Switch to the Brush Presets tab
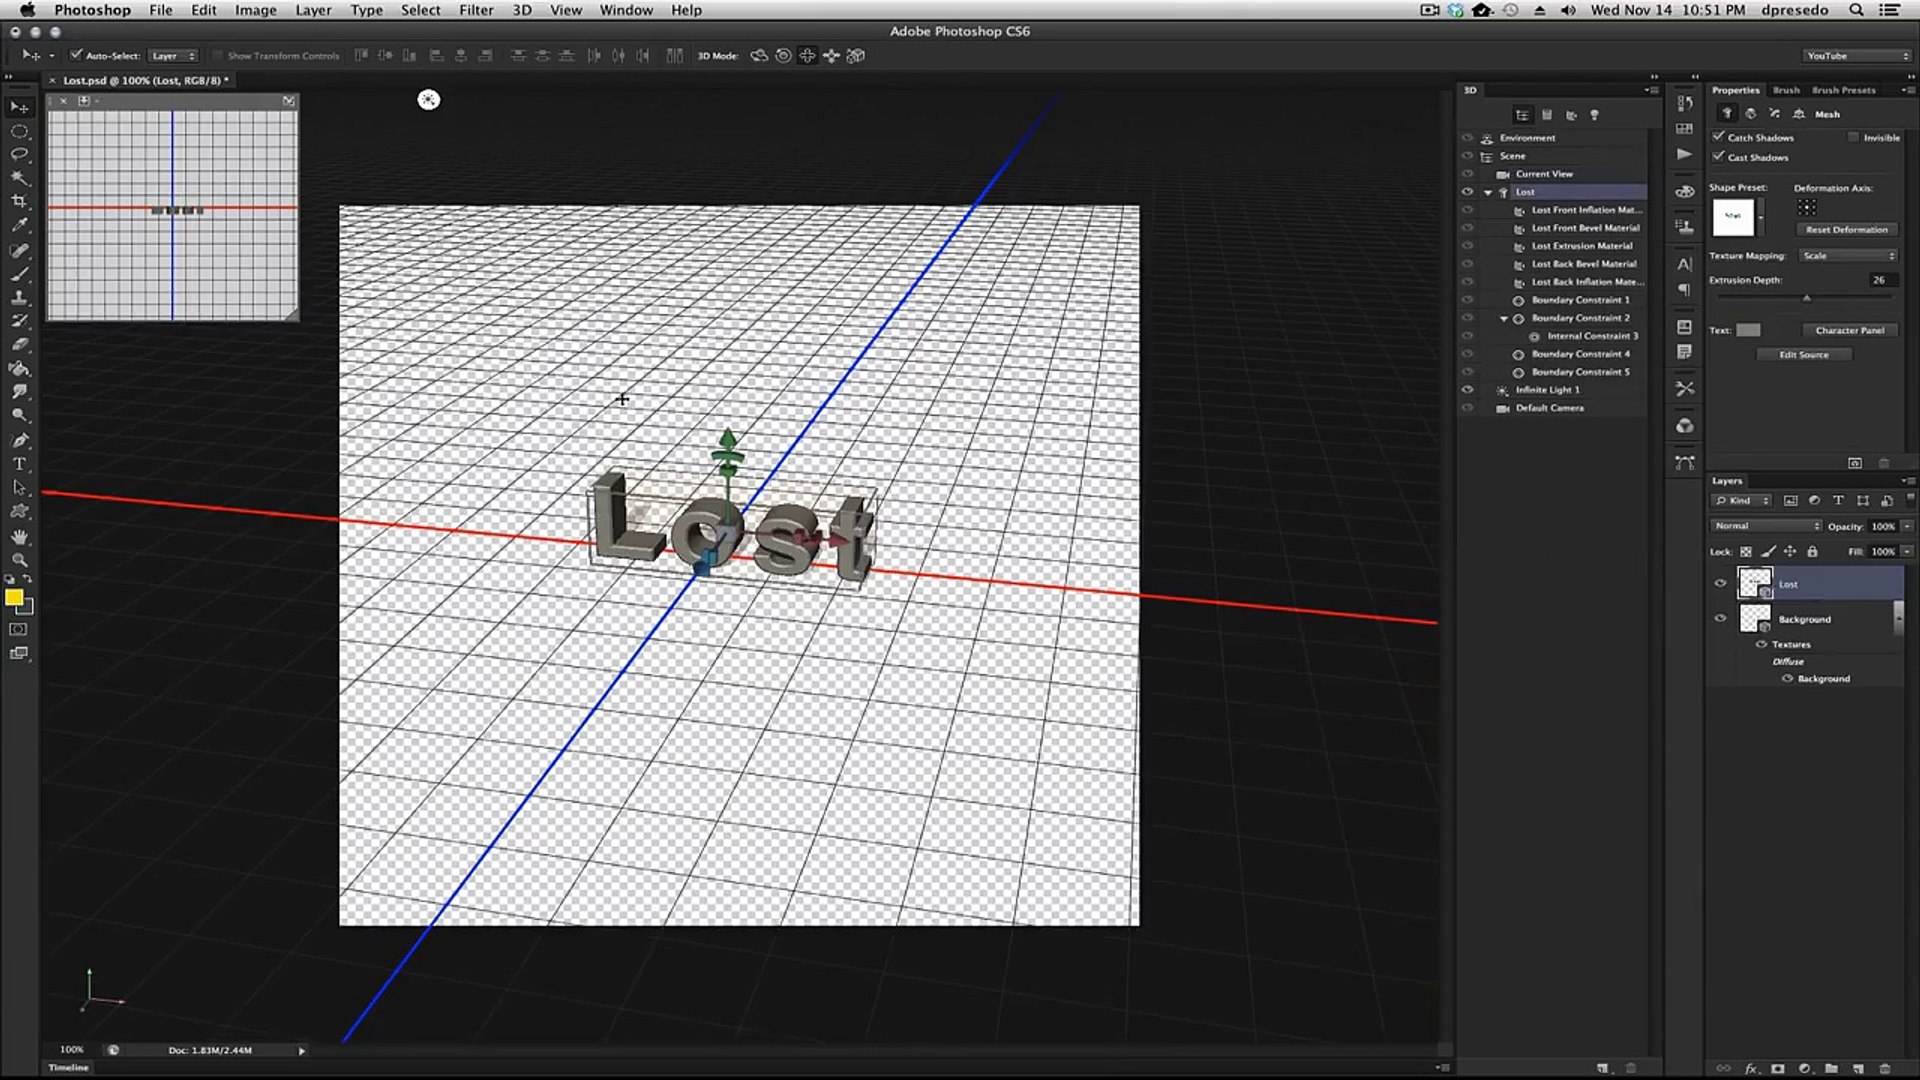Screen dimensions: 1920x1080 pos(1843,90)
